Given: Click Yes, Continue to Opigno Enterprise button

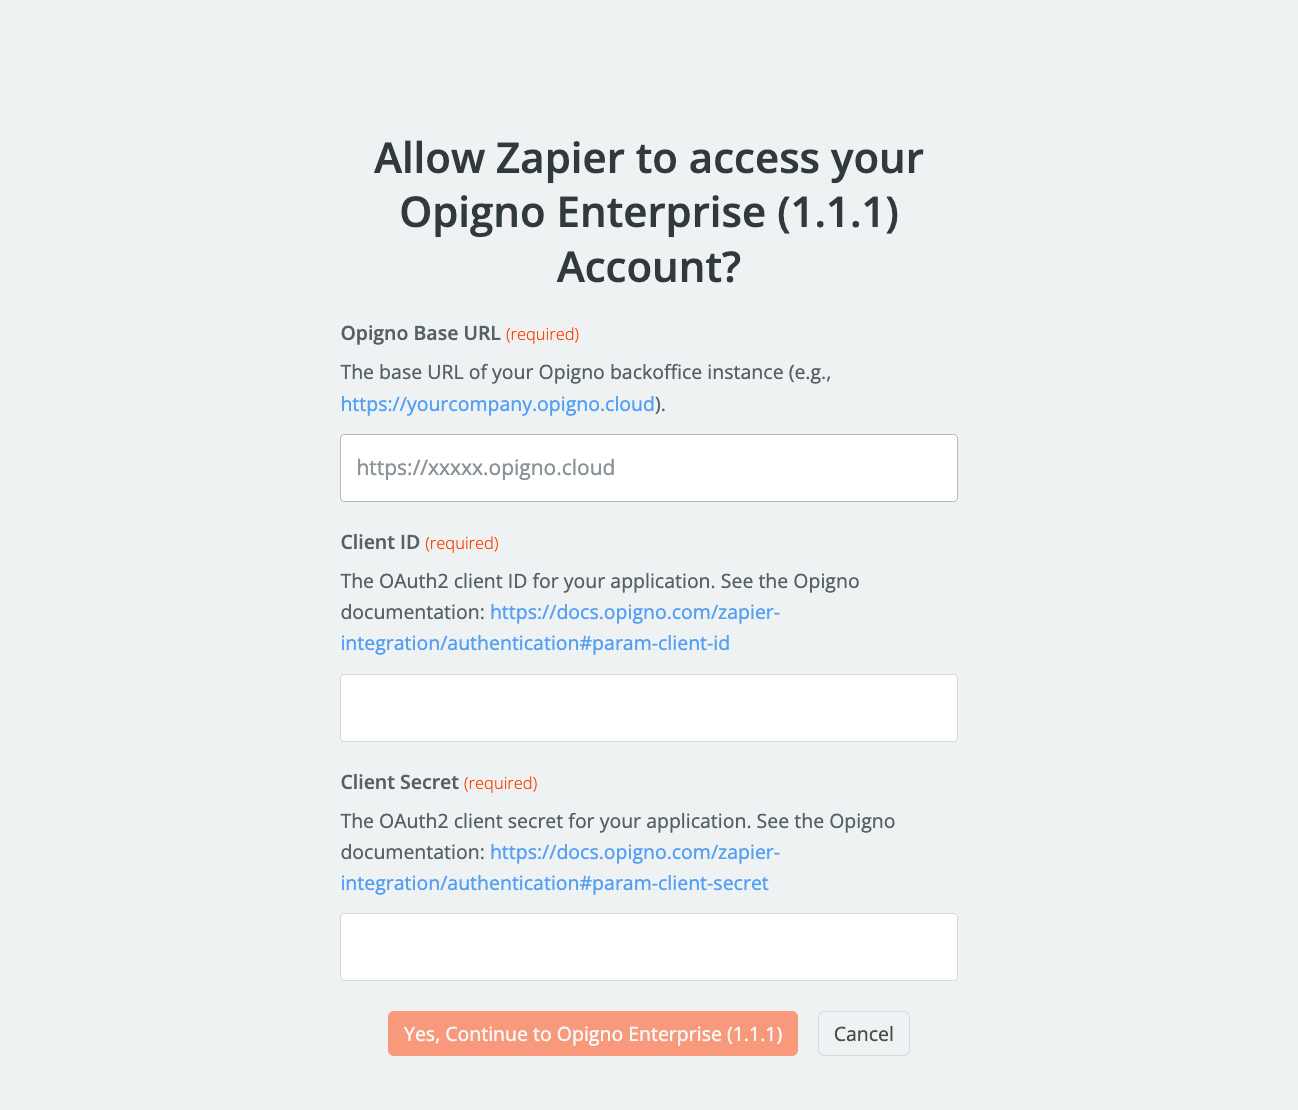Looking at the screenshot, I should tap(592, 1033).
